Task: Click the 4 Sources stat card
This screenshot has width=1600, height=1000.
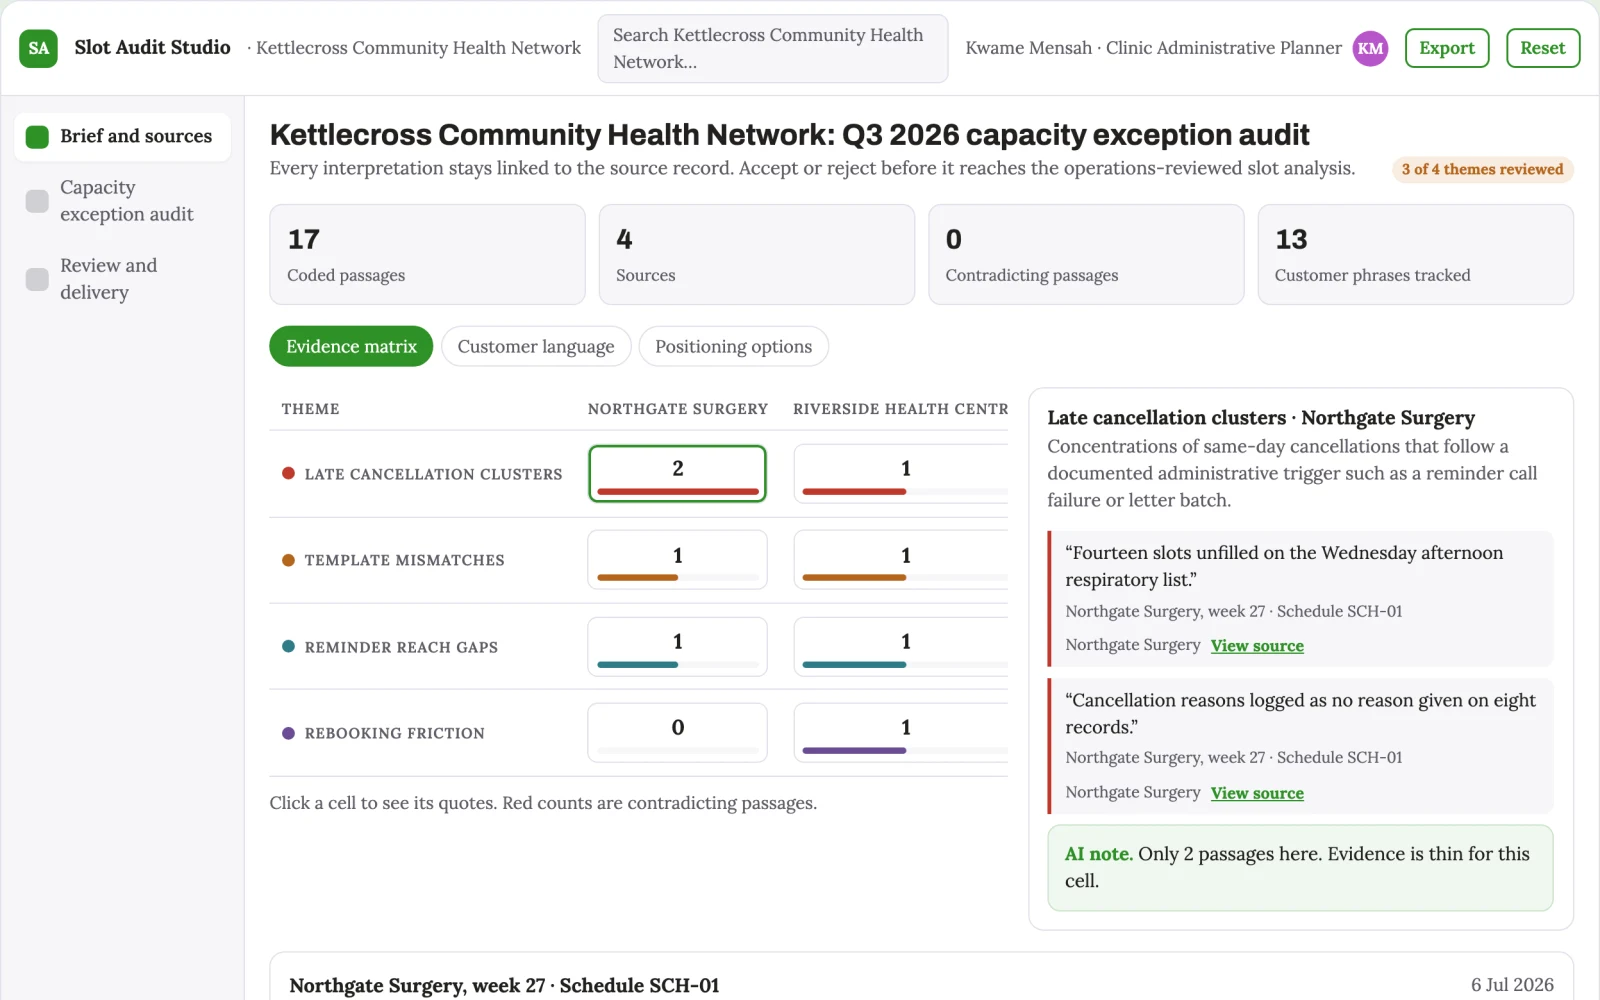Action: pyautogui.click(x=756, y=254)
